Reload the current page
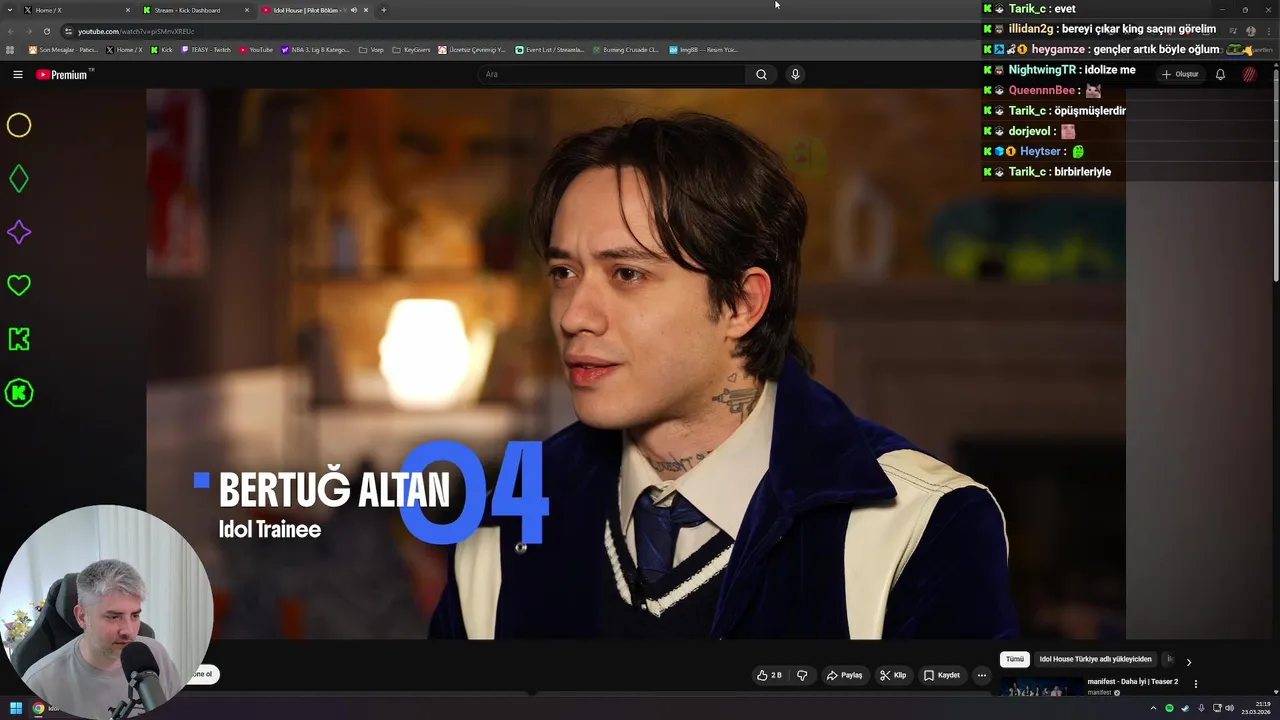1280x720 pixels. click(47, 31)
